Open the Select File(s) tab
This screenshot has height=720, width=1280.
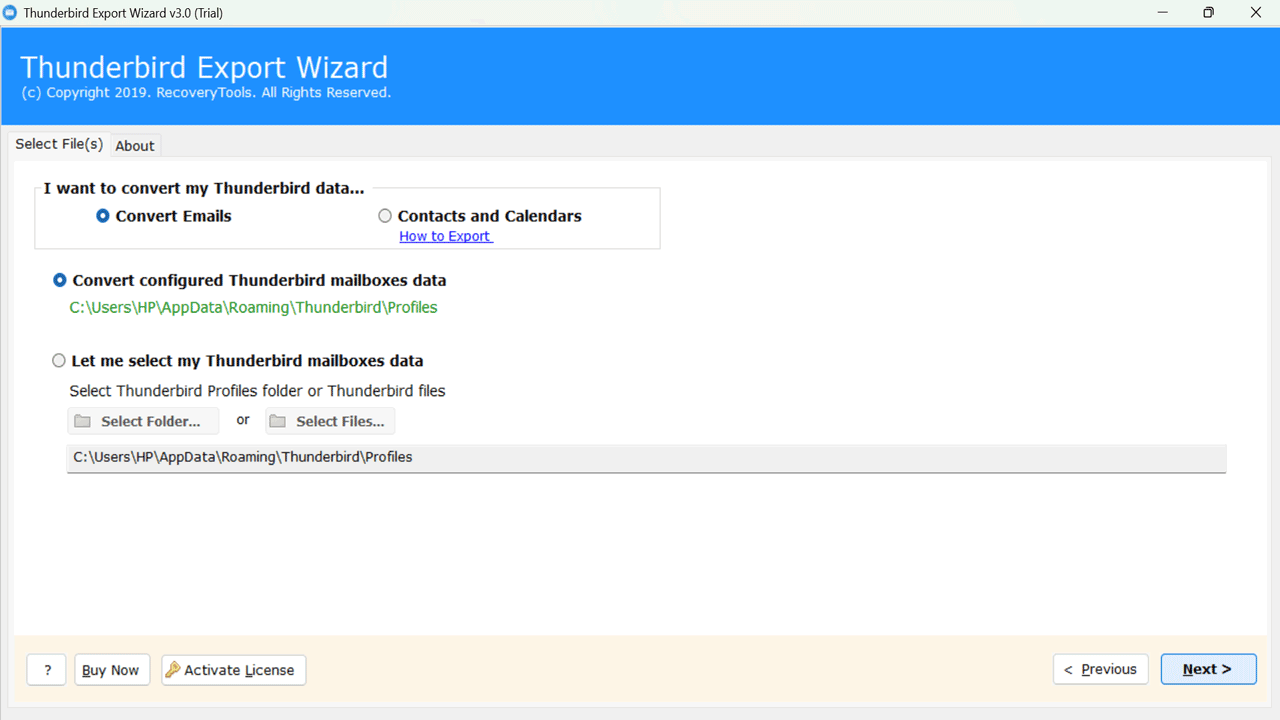coord(59,144)
